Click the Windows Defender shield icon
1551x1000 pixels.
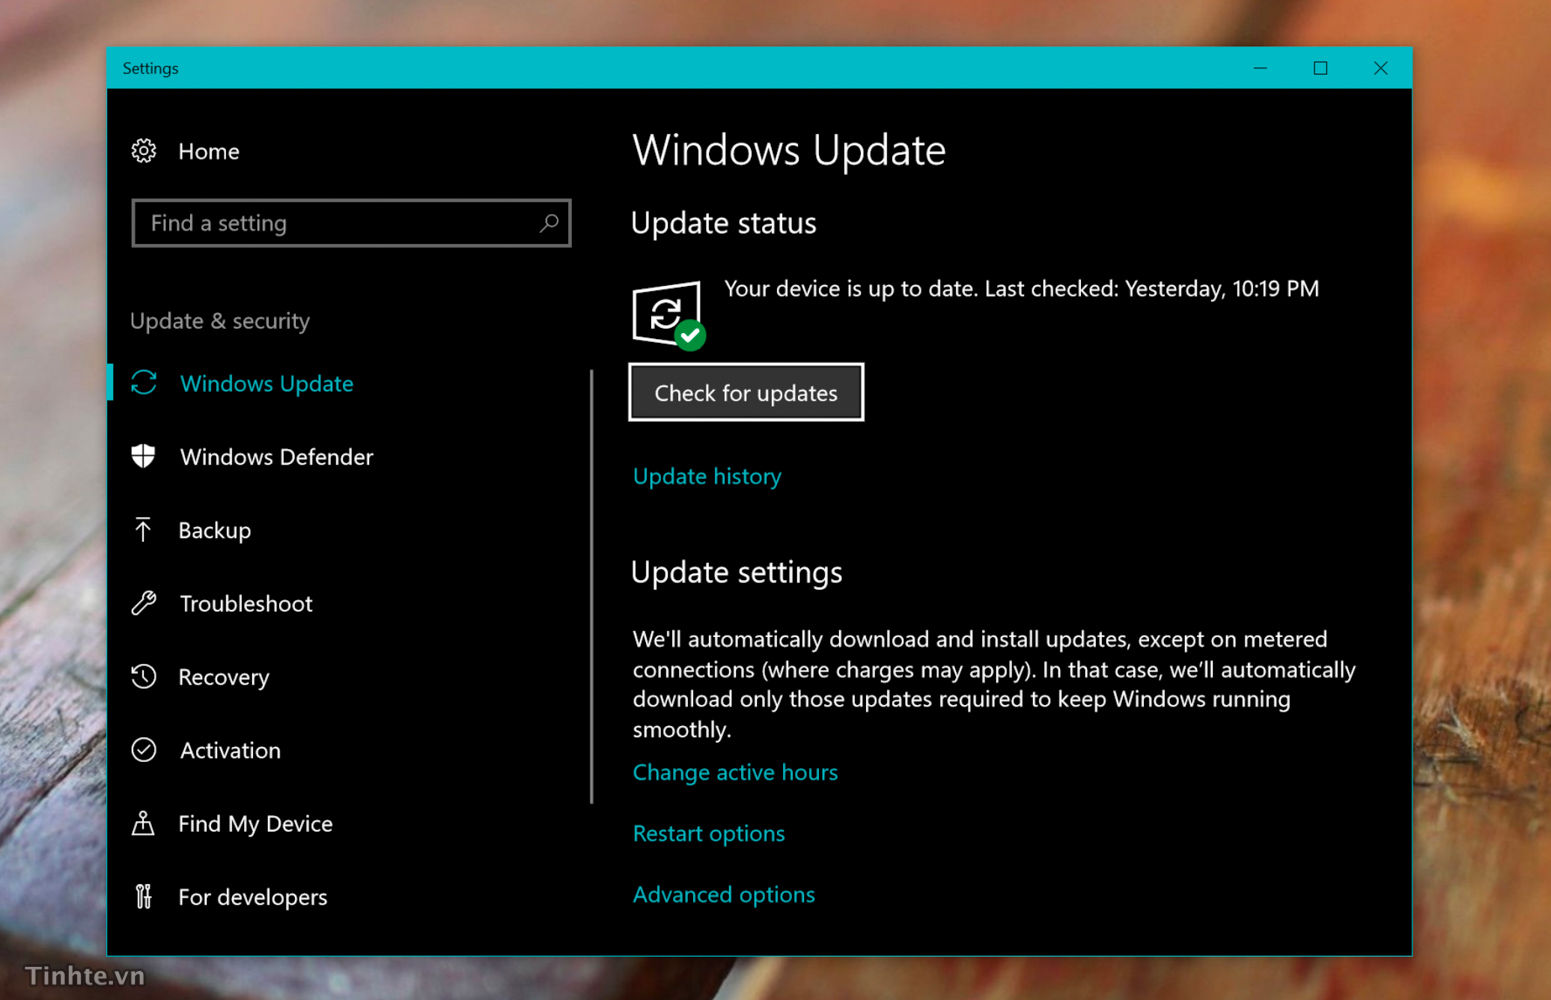144,456
